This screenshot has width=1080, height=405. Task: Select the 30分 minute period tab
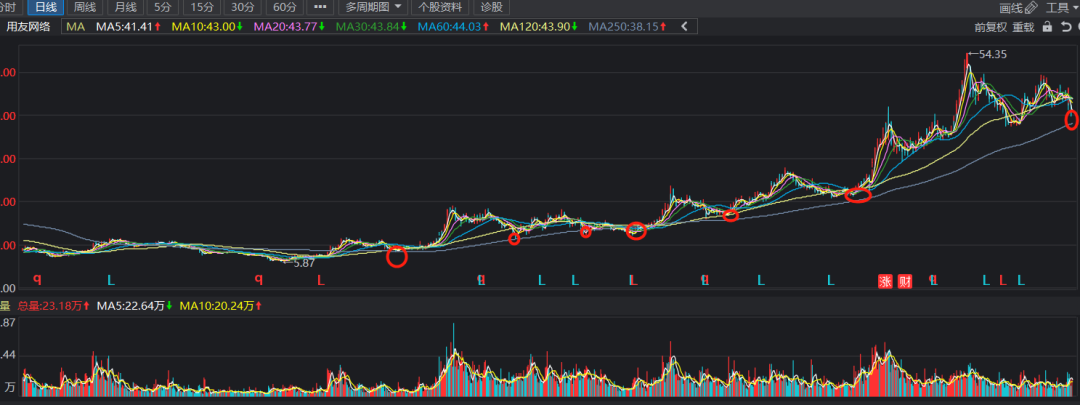coord(243,8)
